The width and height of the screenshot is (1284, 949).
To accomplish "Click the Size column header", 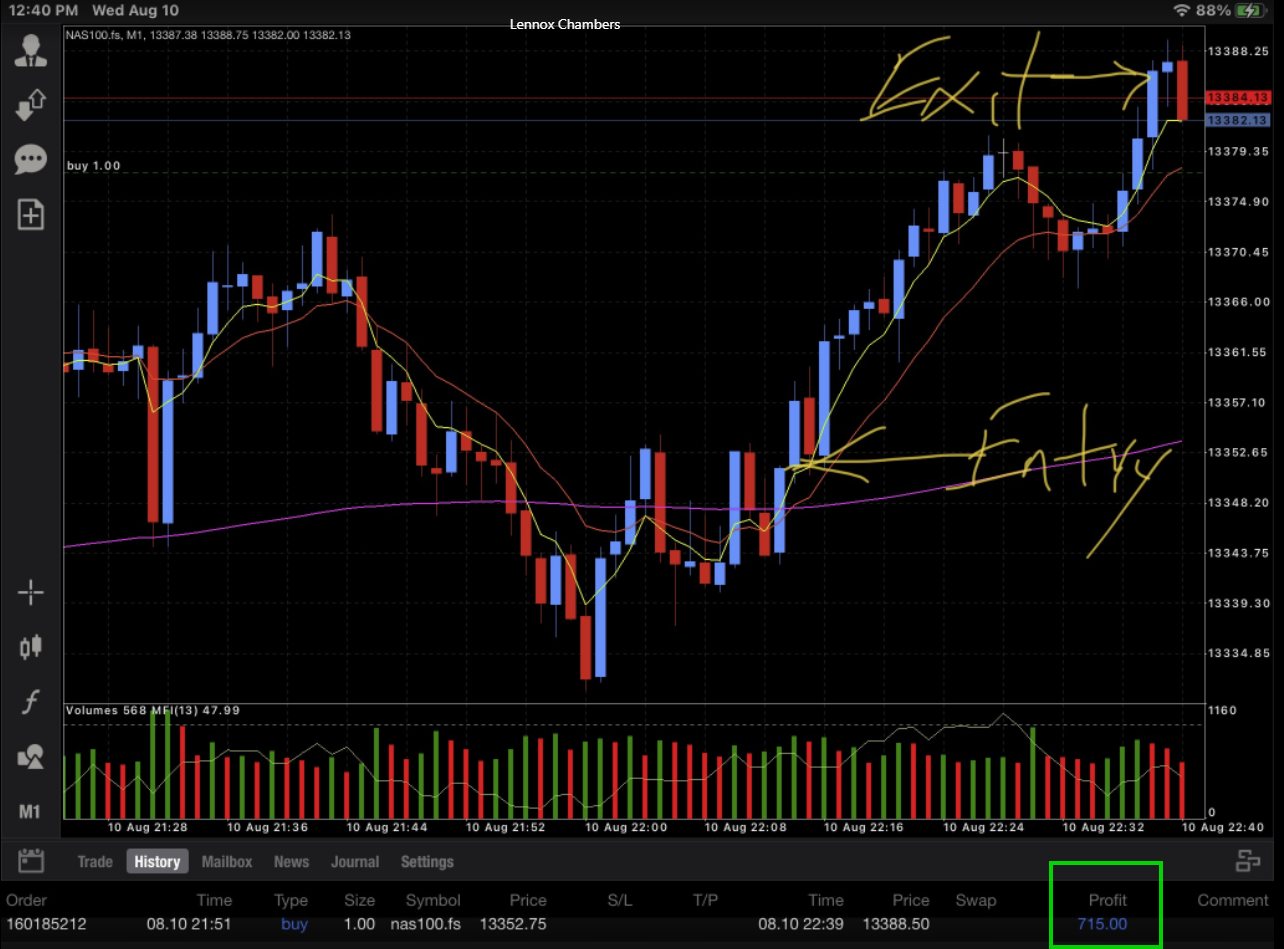I will coord(359,900).
